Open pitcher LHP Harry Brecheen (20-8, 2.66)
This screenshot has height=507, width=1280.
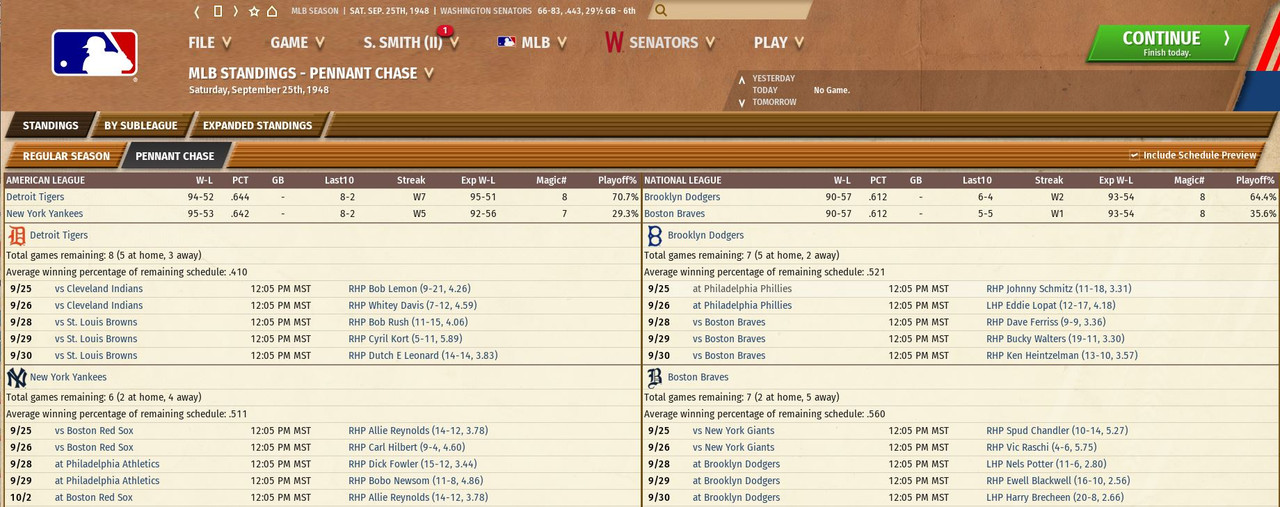pyautogui.click(x=1055, y=497)
